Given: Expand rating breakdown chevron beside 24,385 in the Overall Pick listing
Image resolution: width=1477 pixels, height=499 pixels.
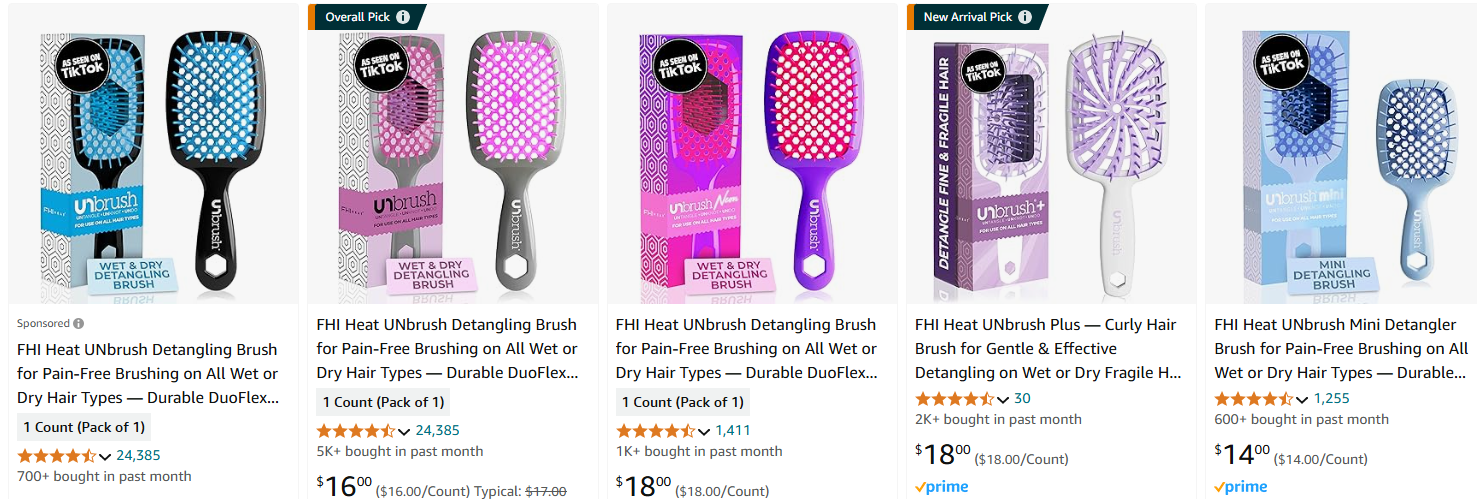Looking at the screenshot, I should 404,431.
